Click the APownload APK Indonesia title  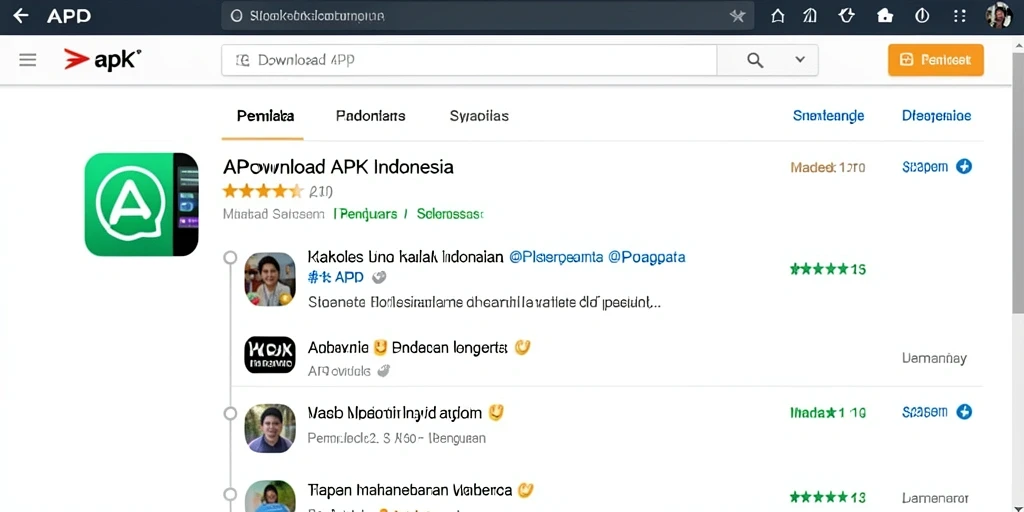(x=338, y=167)
